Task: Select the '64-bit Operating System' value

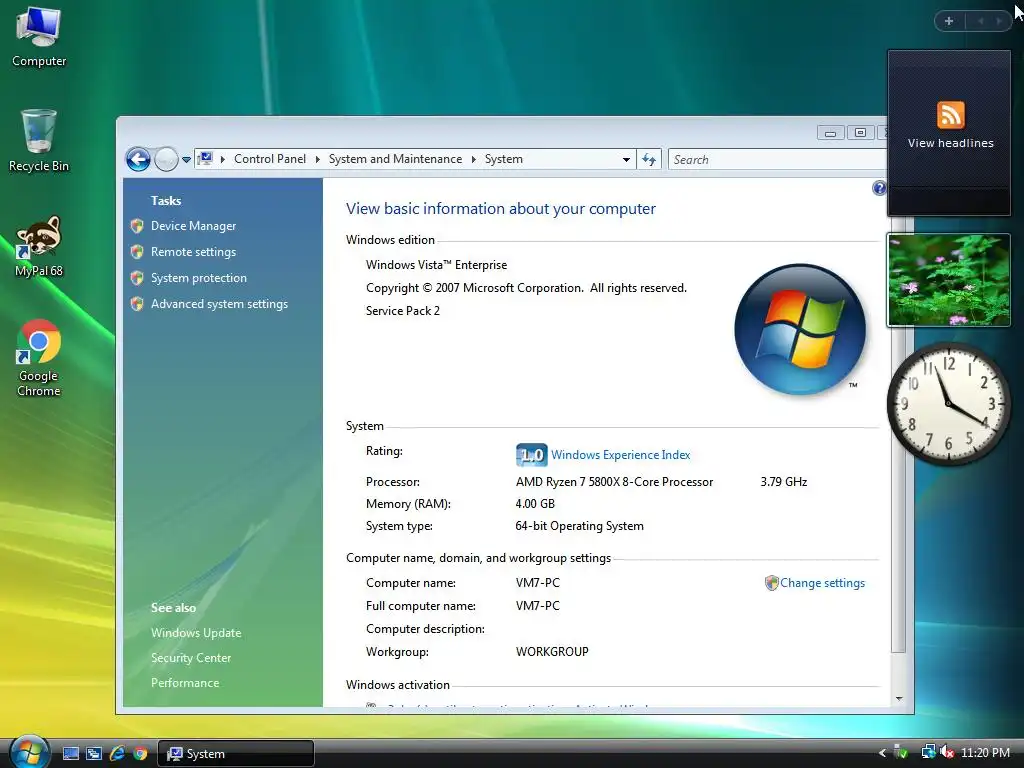Action: pyautogui.click(x=579, y=526)
